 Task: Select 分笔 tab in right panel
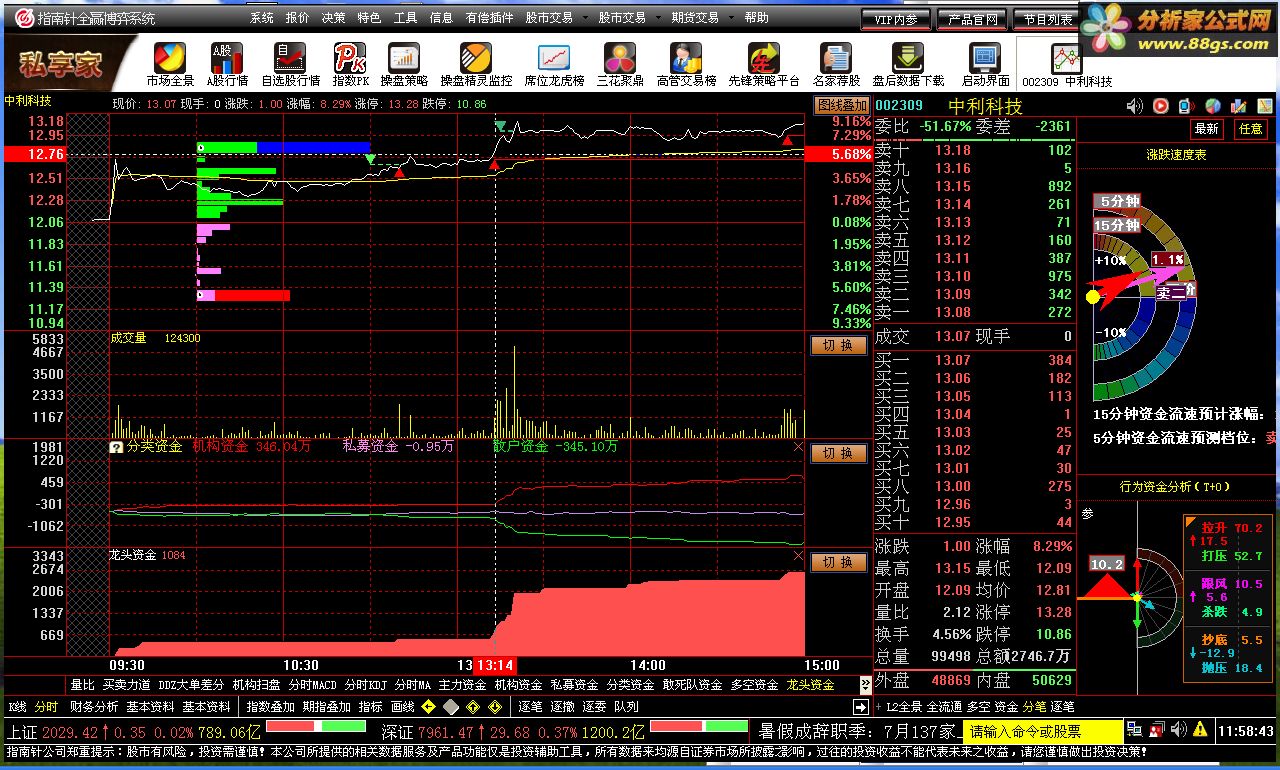tap(1034, 707)
